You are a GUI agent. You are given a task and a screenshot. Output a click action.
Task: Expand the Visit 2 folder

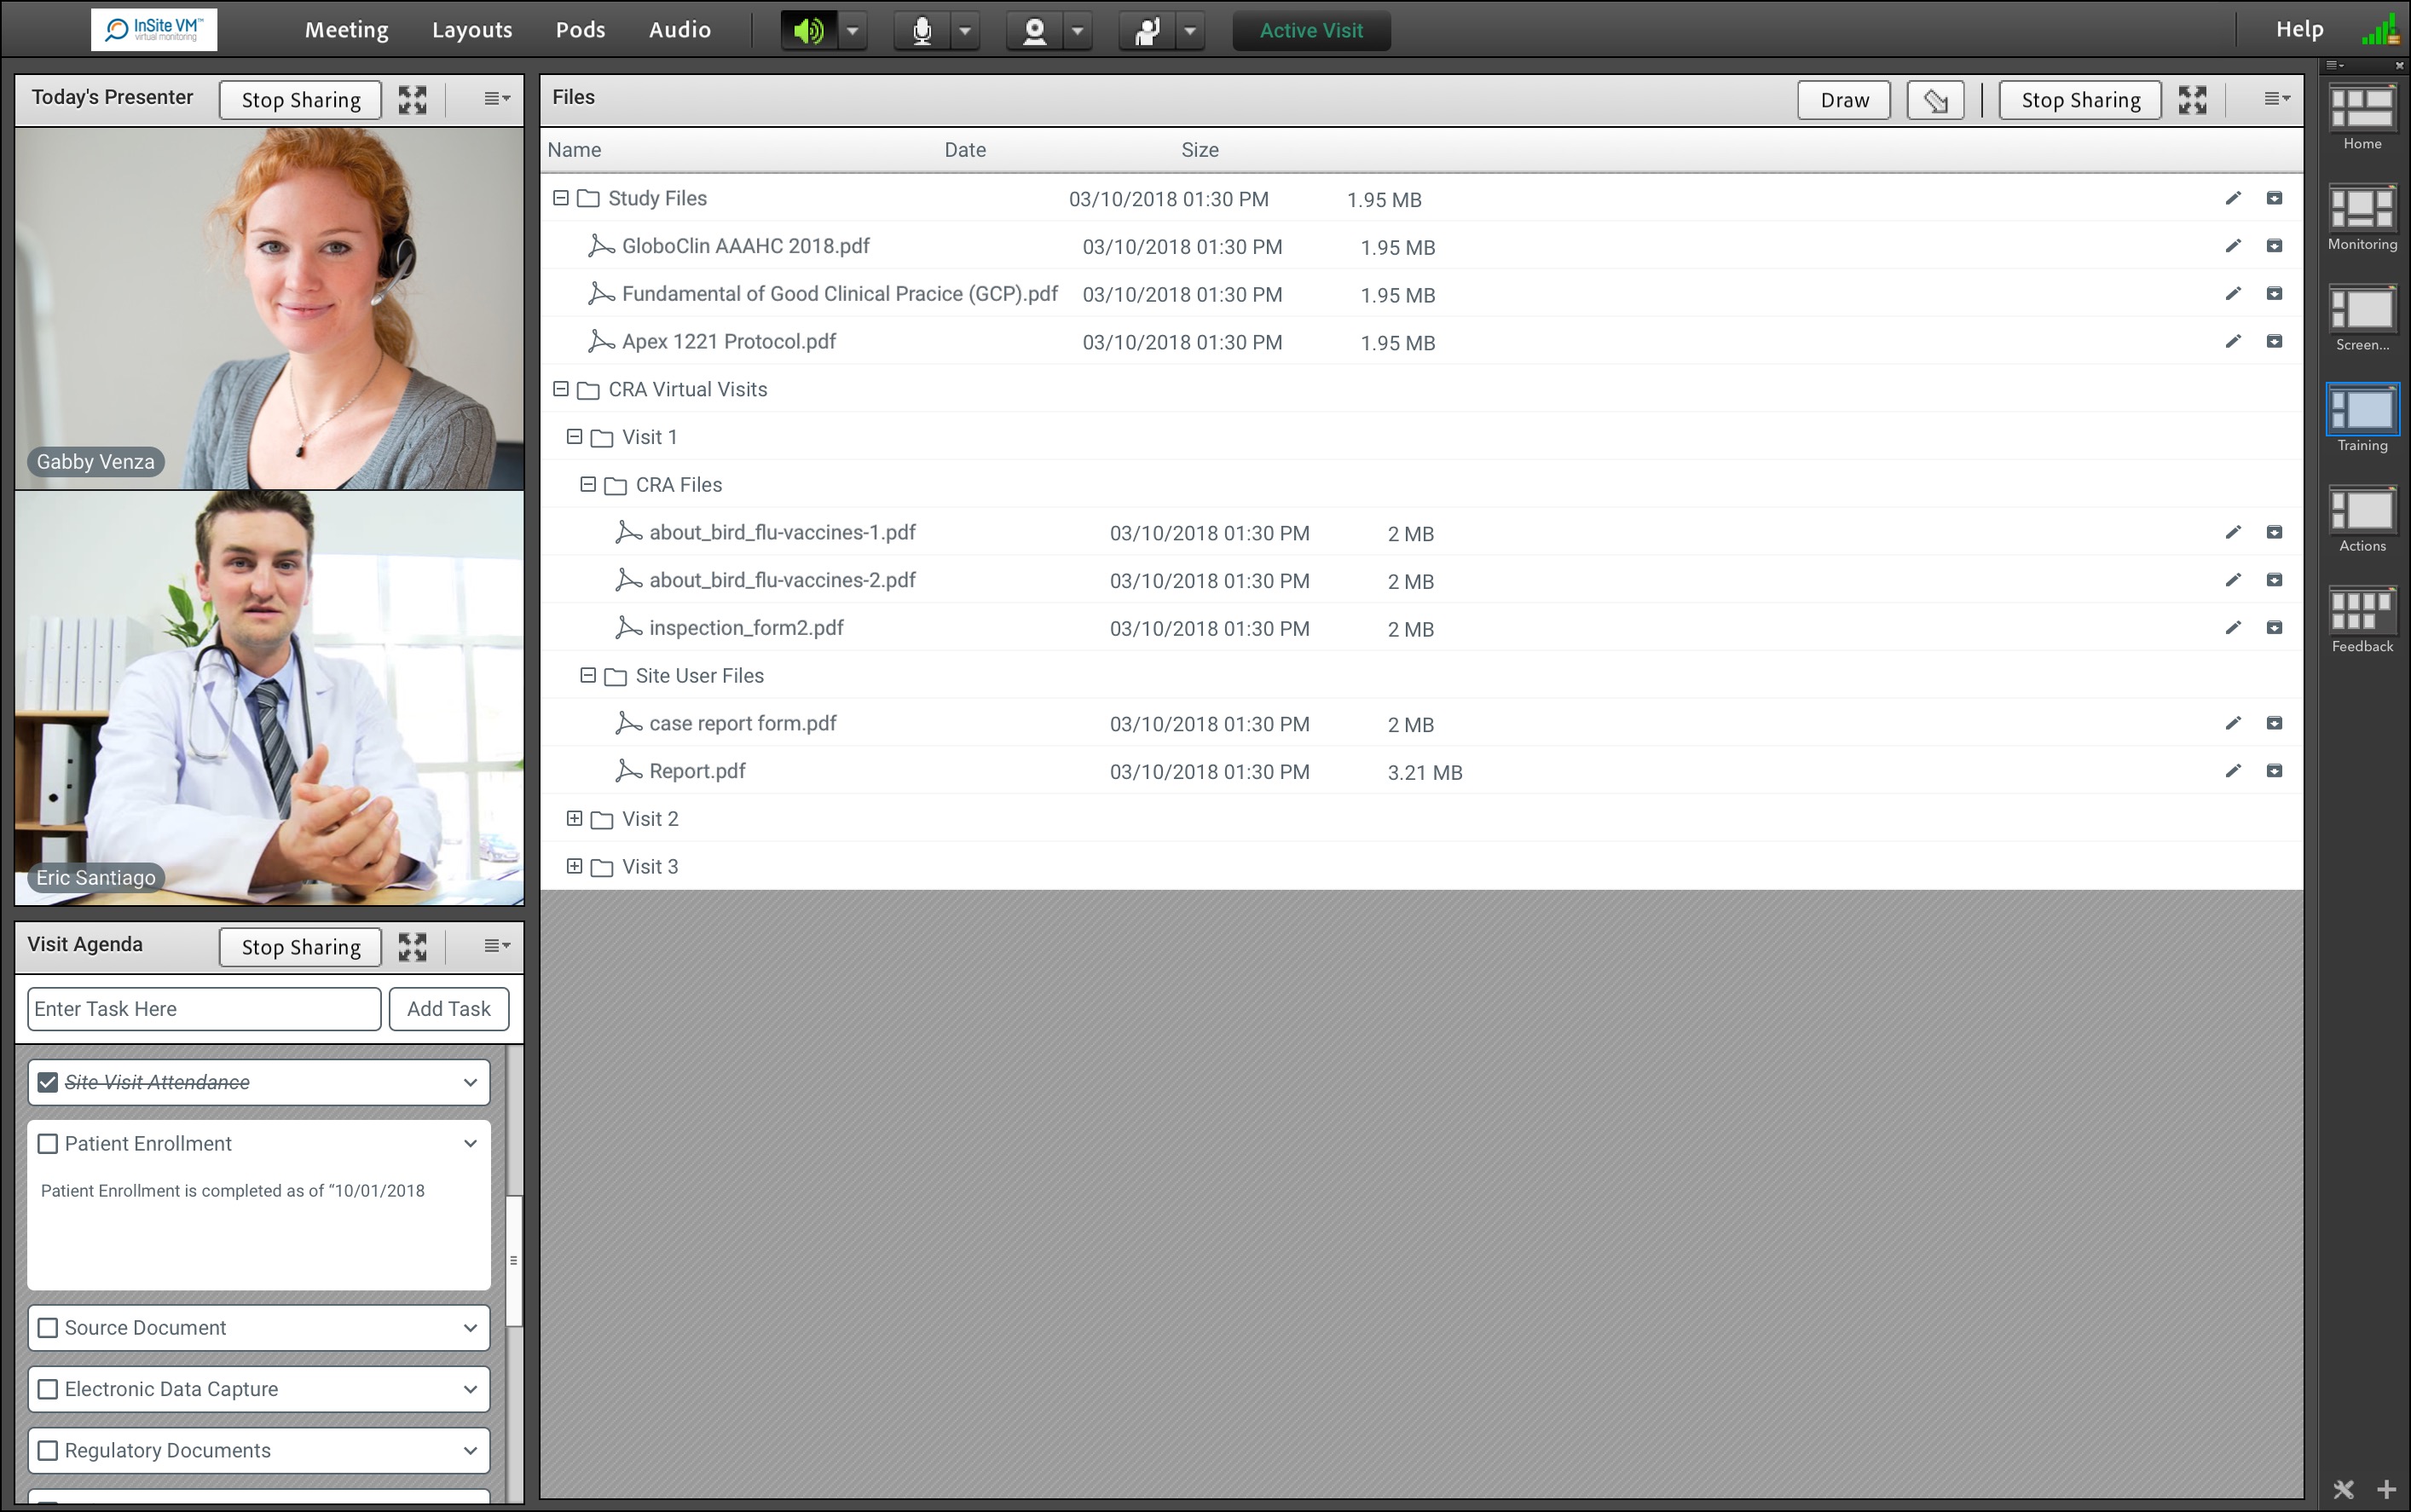(574, 819)
